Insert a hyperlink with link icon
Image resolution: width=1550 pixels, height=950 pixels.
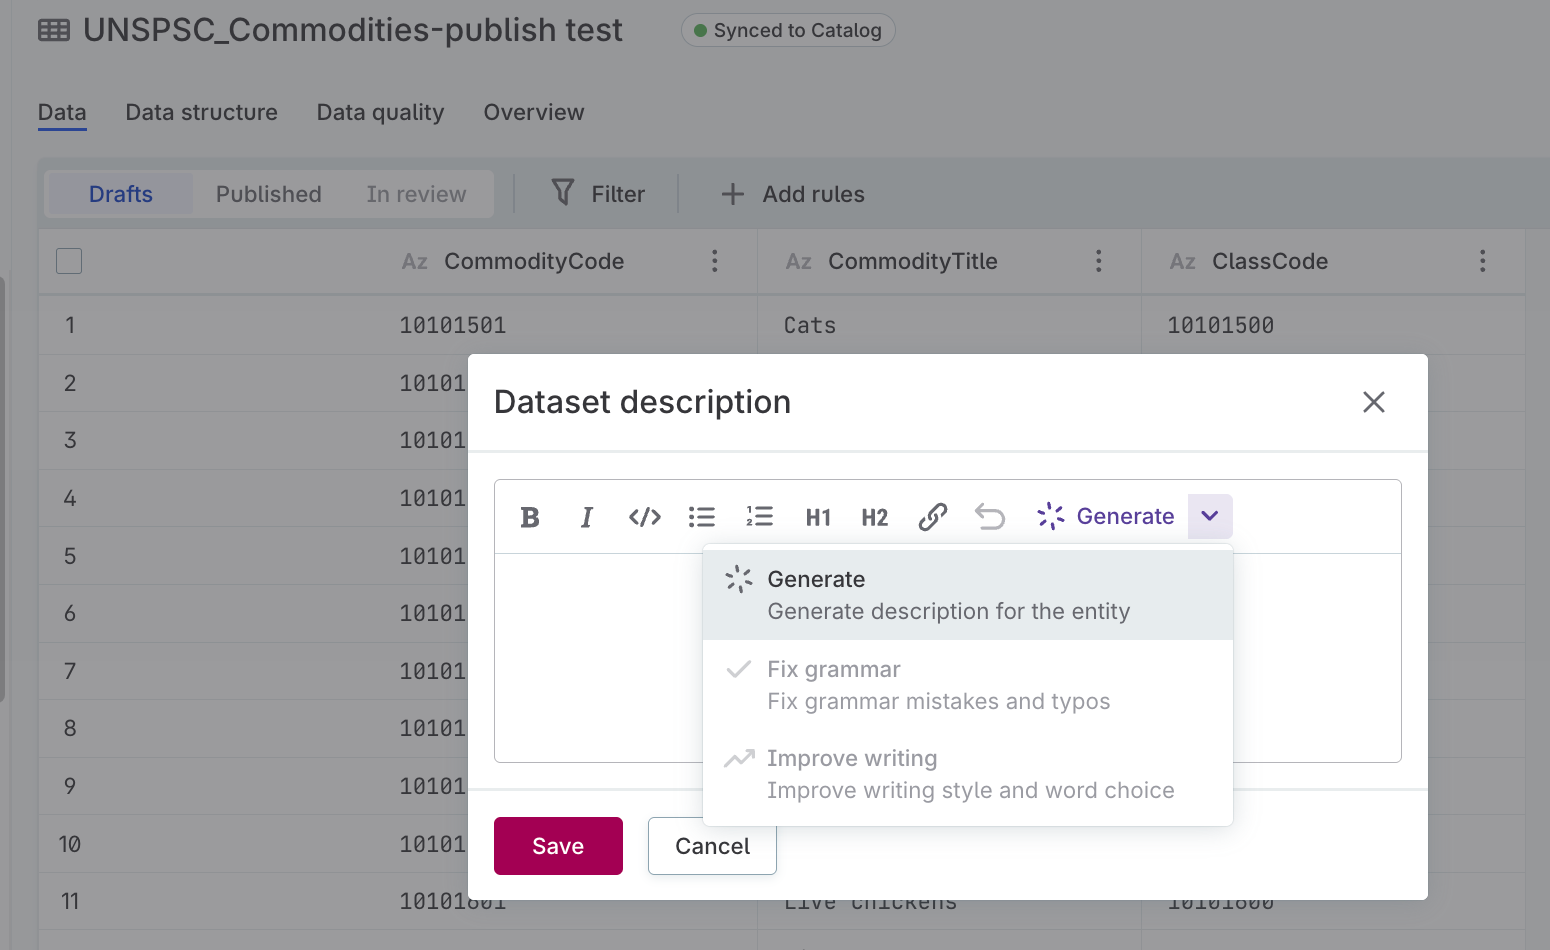click(x=932, y=517)
